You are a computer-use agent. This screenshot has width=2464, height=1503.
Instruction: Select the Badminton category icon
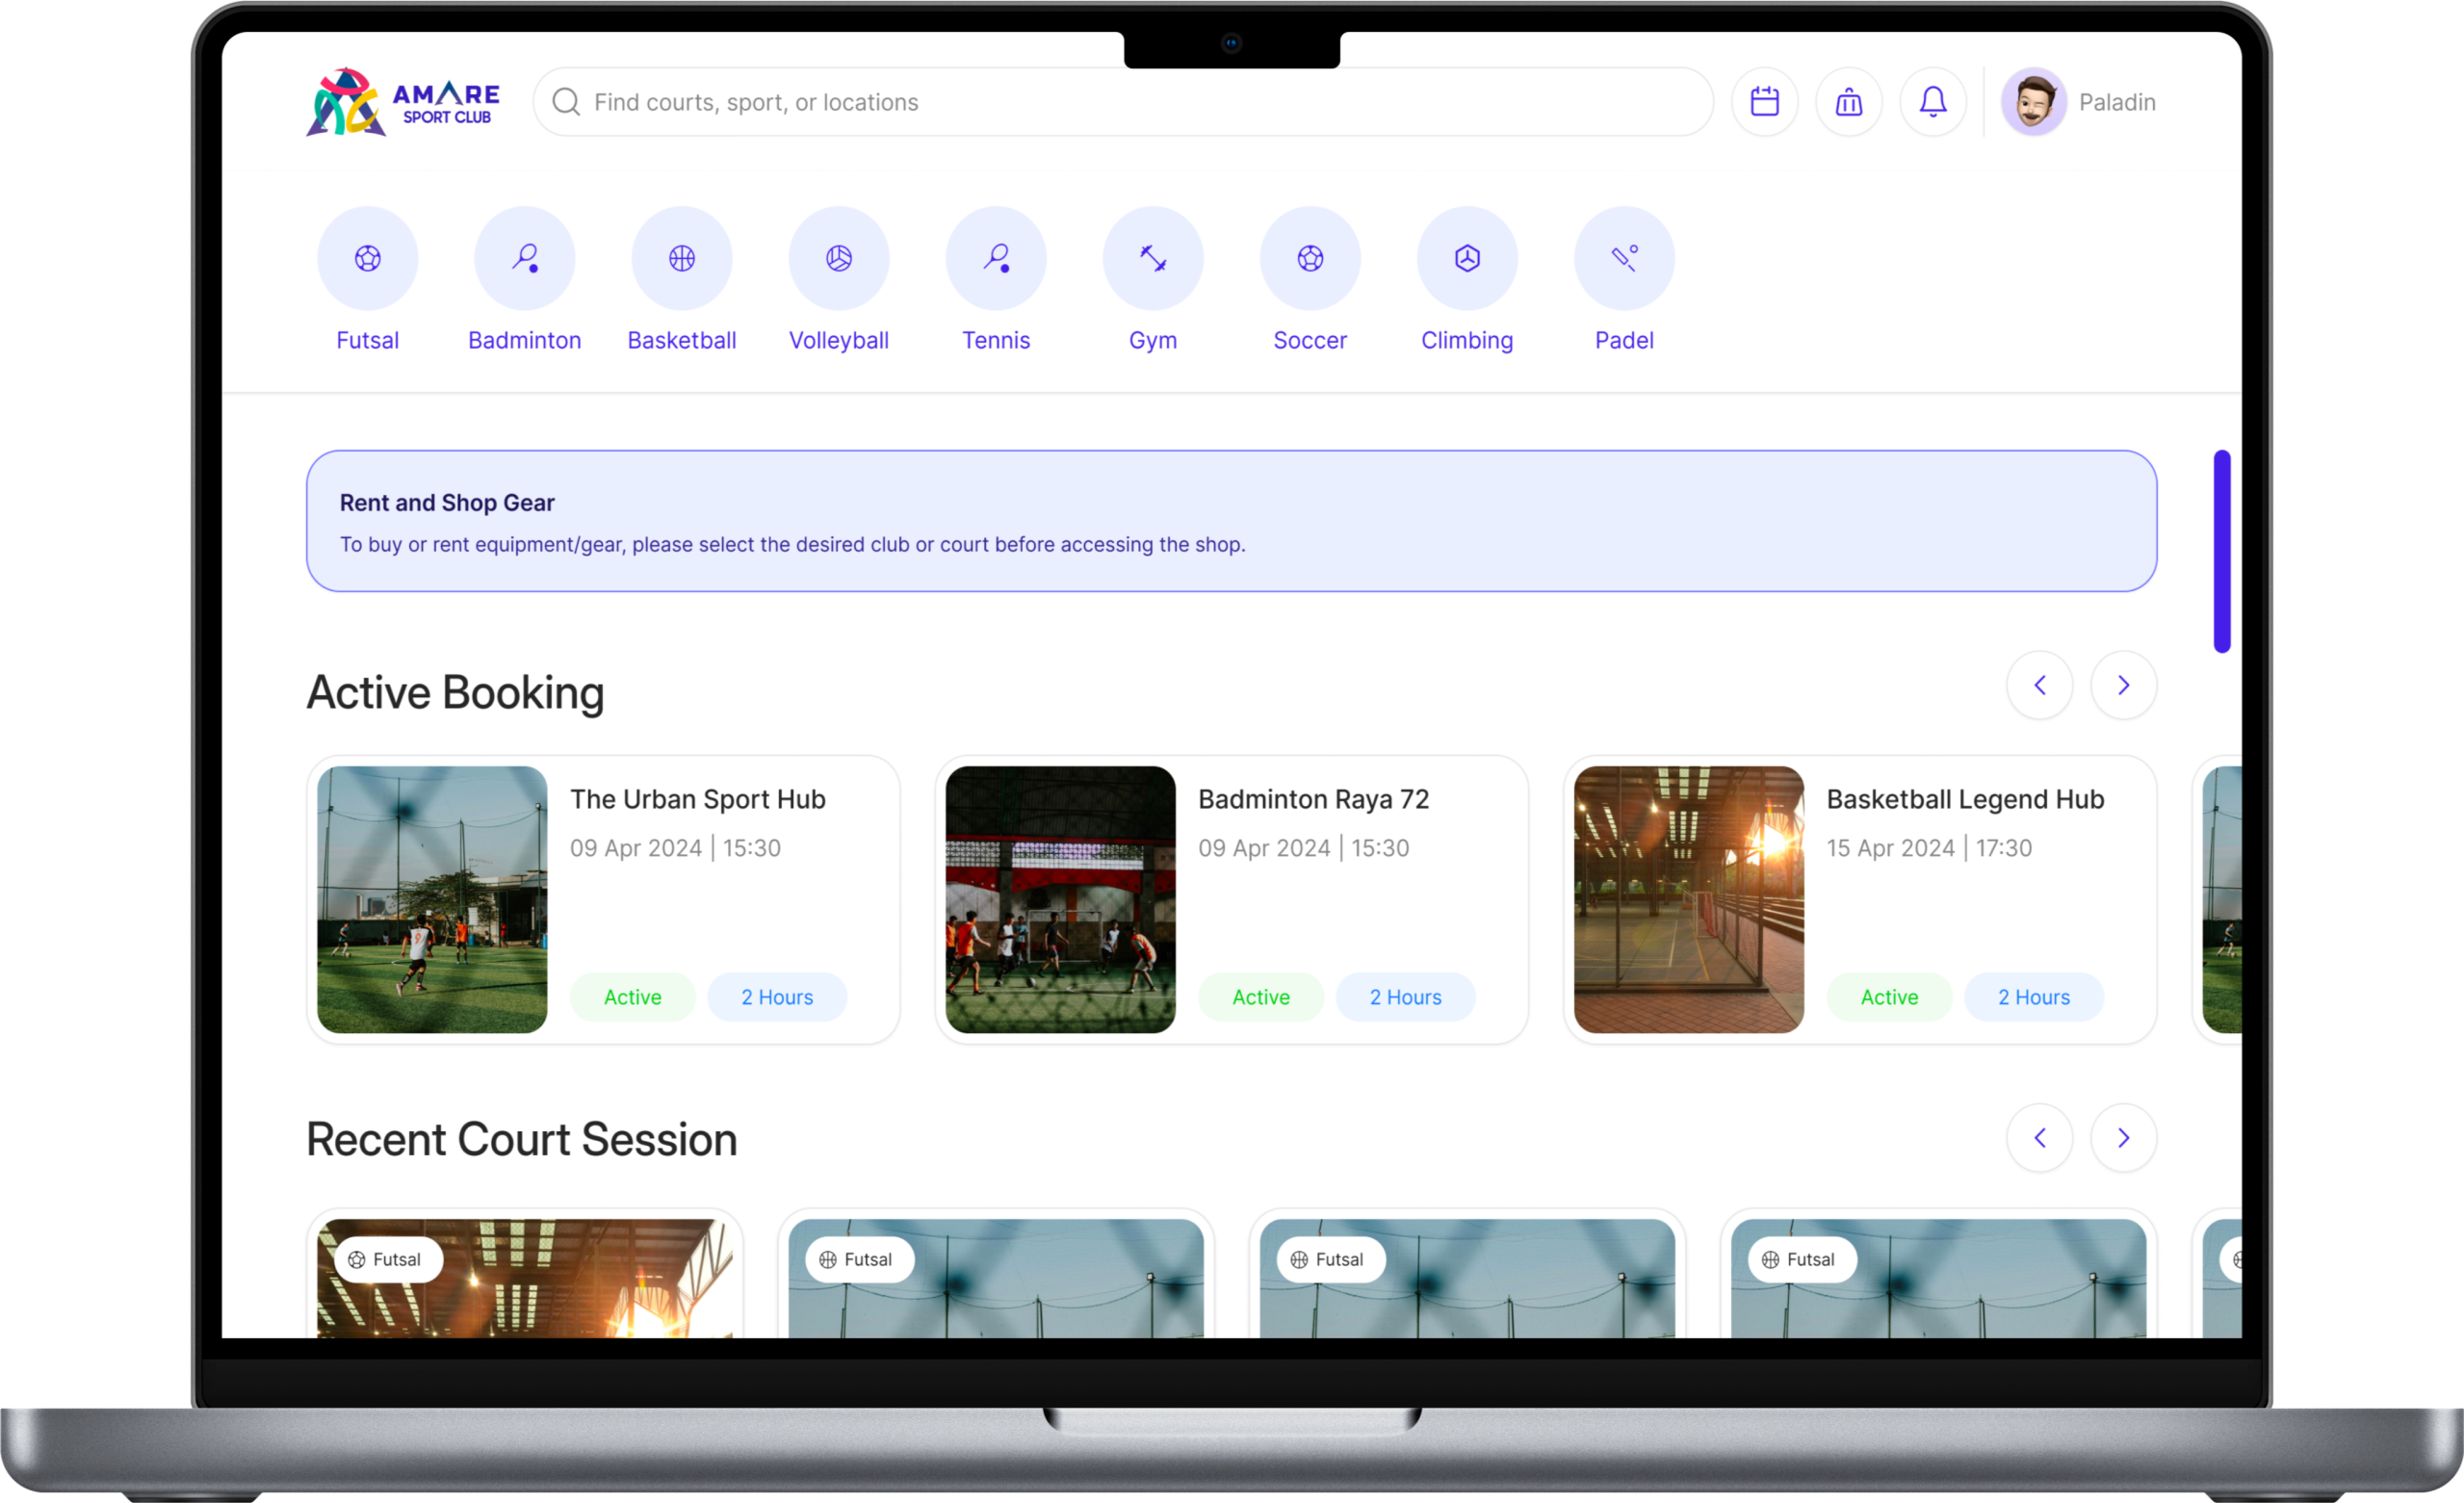coord(524,258)
